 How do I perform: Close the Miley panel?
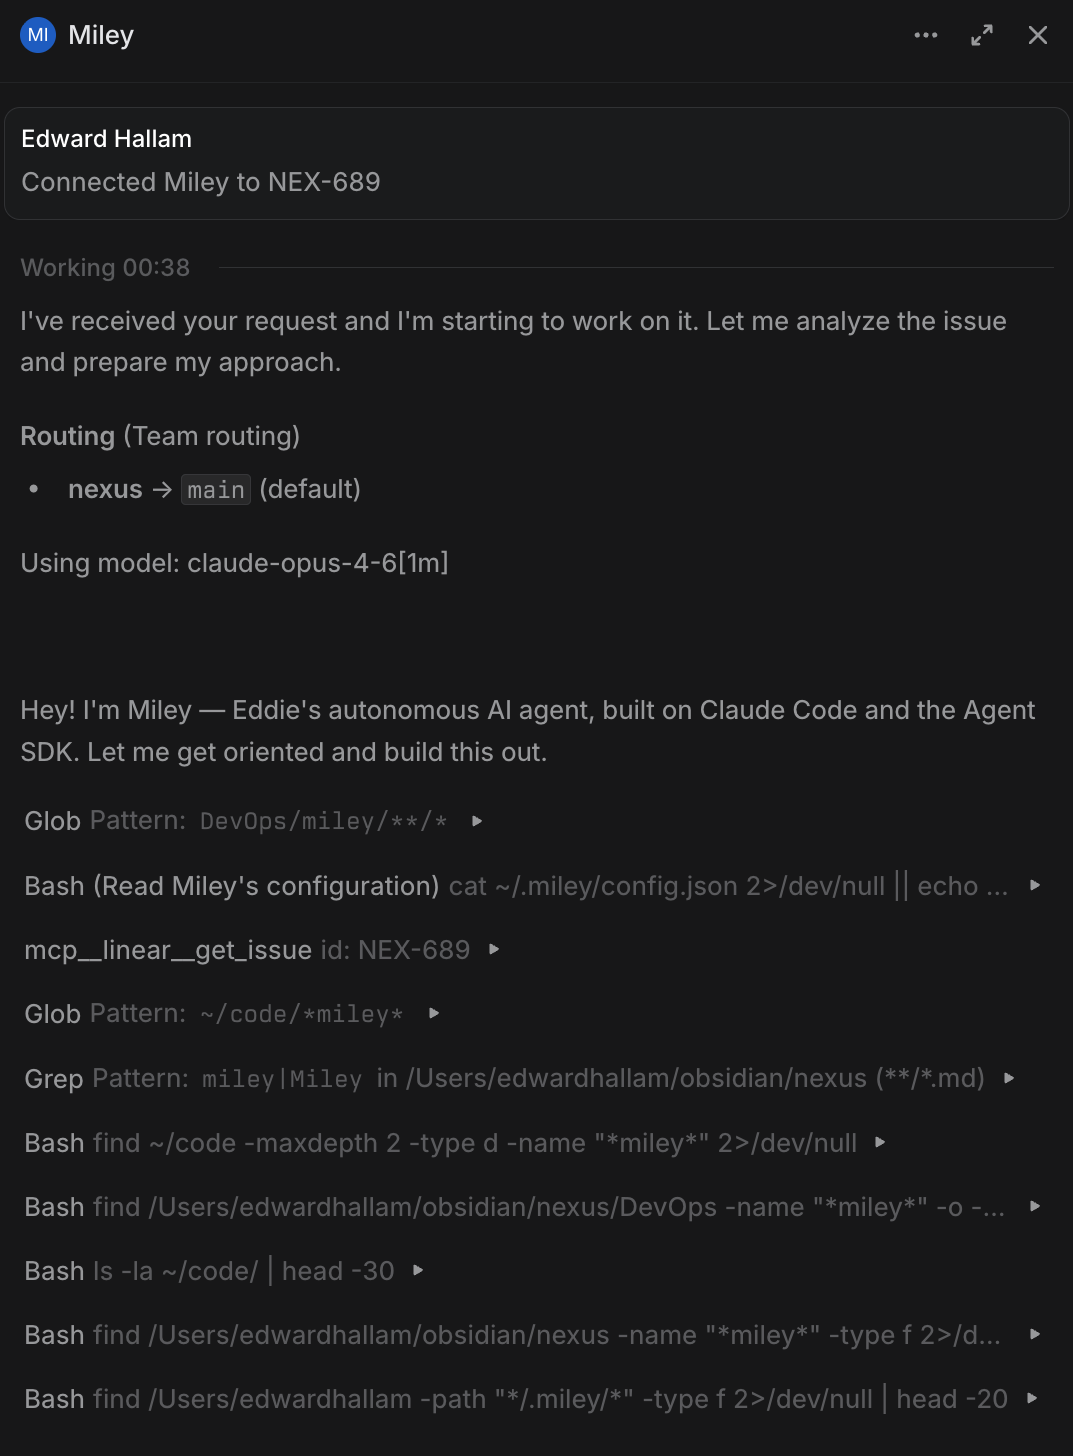[1038, 35]
